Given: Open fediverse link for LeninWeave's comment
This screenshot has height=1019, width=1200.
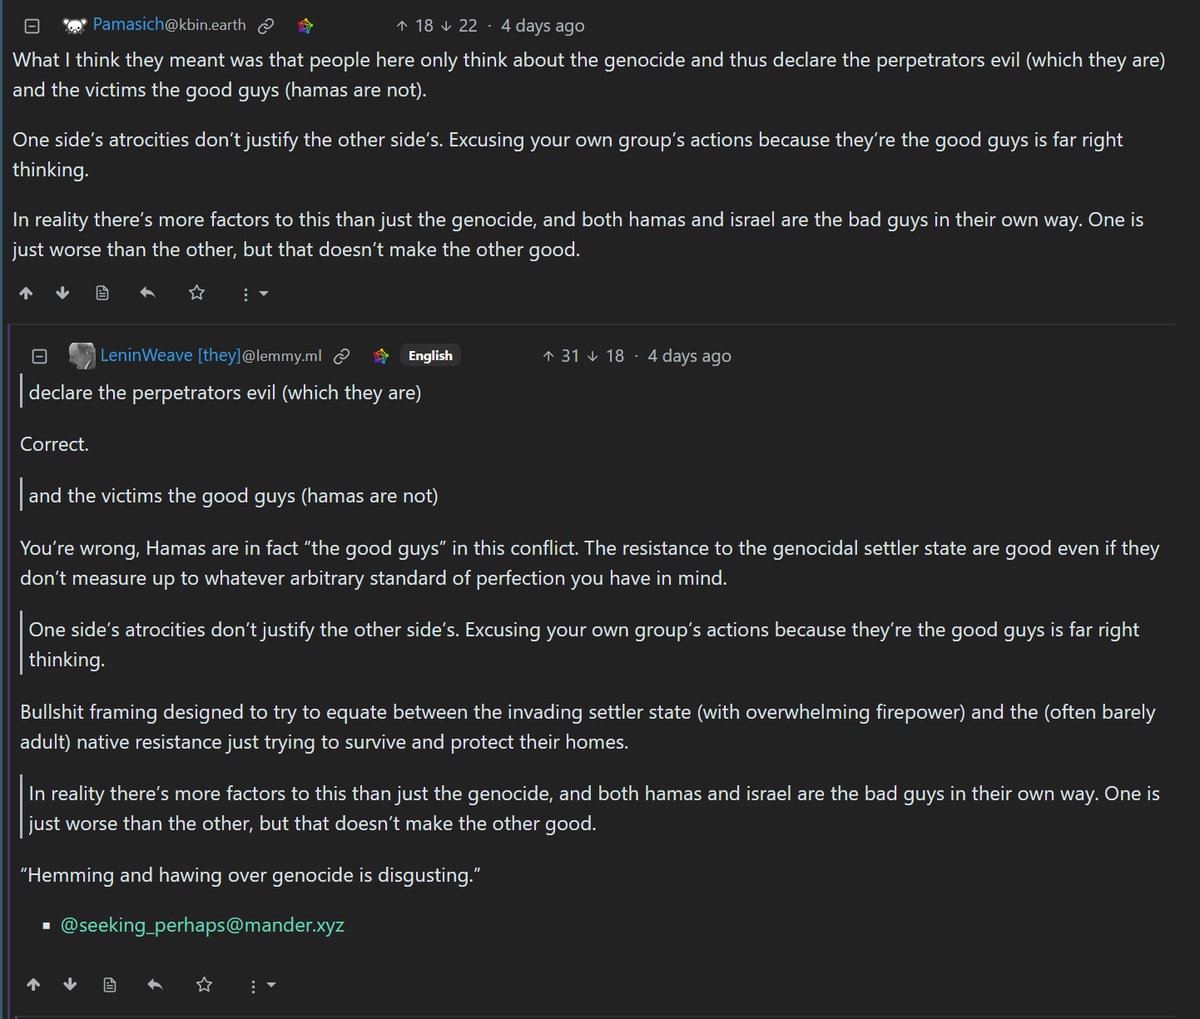Looking at the screenshot, I should click(381, 356).
